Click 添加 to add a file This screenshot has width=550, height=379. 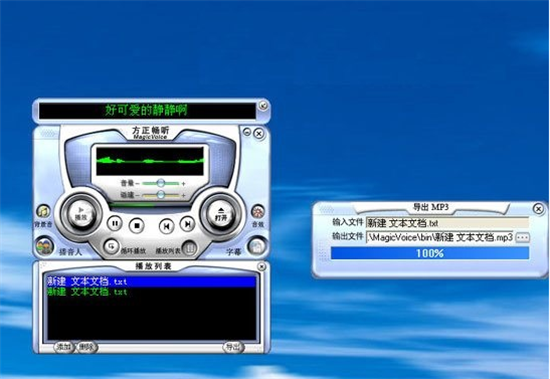click(64, 347)
